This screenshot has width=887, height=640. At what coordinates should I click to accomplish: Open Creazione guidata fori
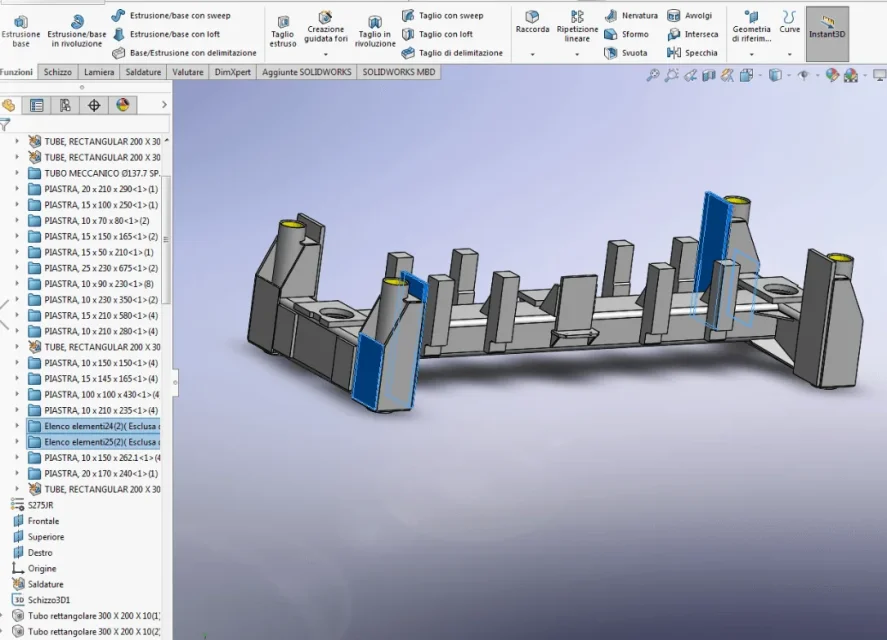point(326,27)
